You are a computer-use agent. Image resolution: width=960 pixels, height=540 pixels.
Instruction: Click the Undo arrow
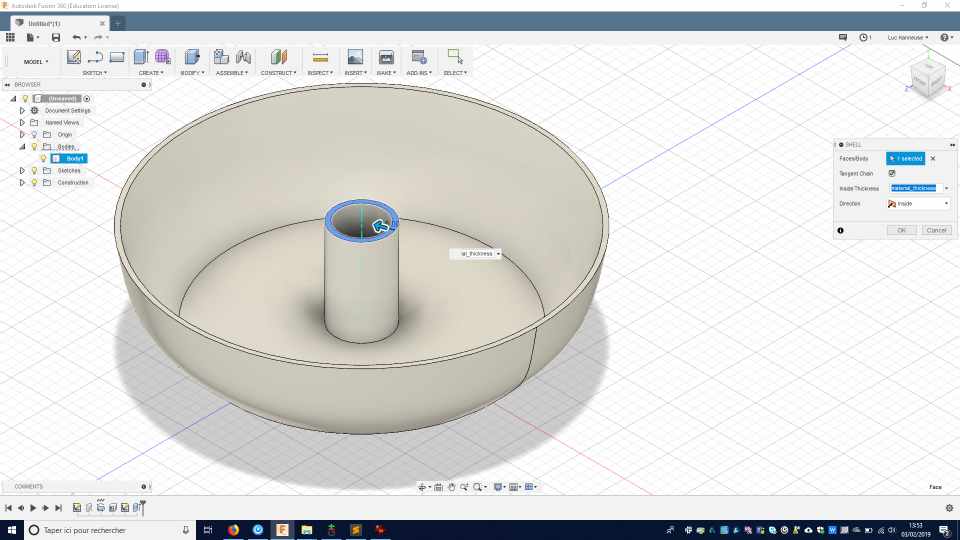coord(77,37)
